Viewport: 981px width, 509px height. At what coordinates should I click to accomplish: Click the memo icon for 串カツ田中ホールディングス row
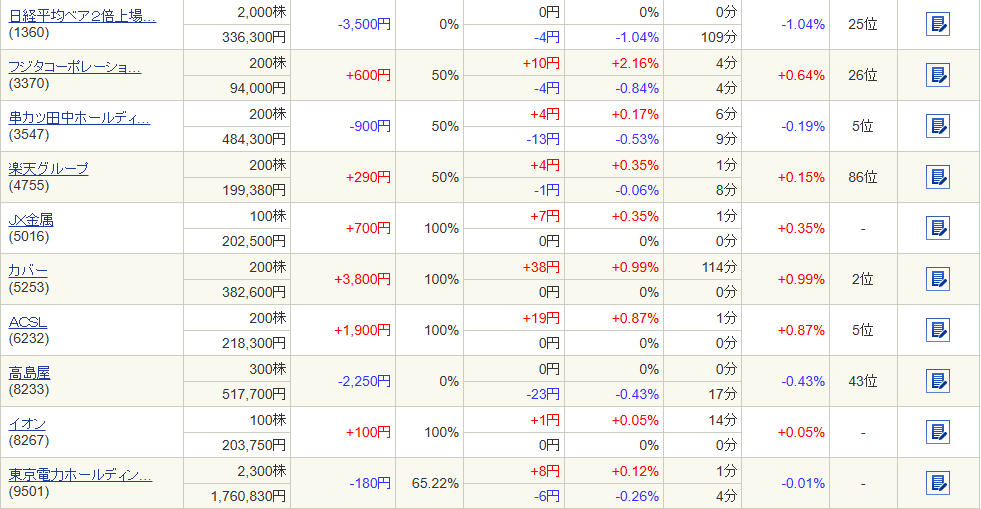[x=937, y=126]
